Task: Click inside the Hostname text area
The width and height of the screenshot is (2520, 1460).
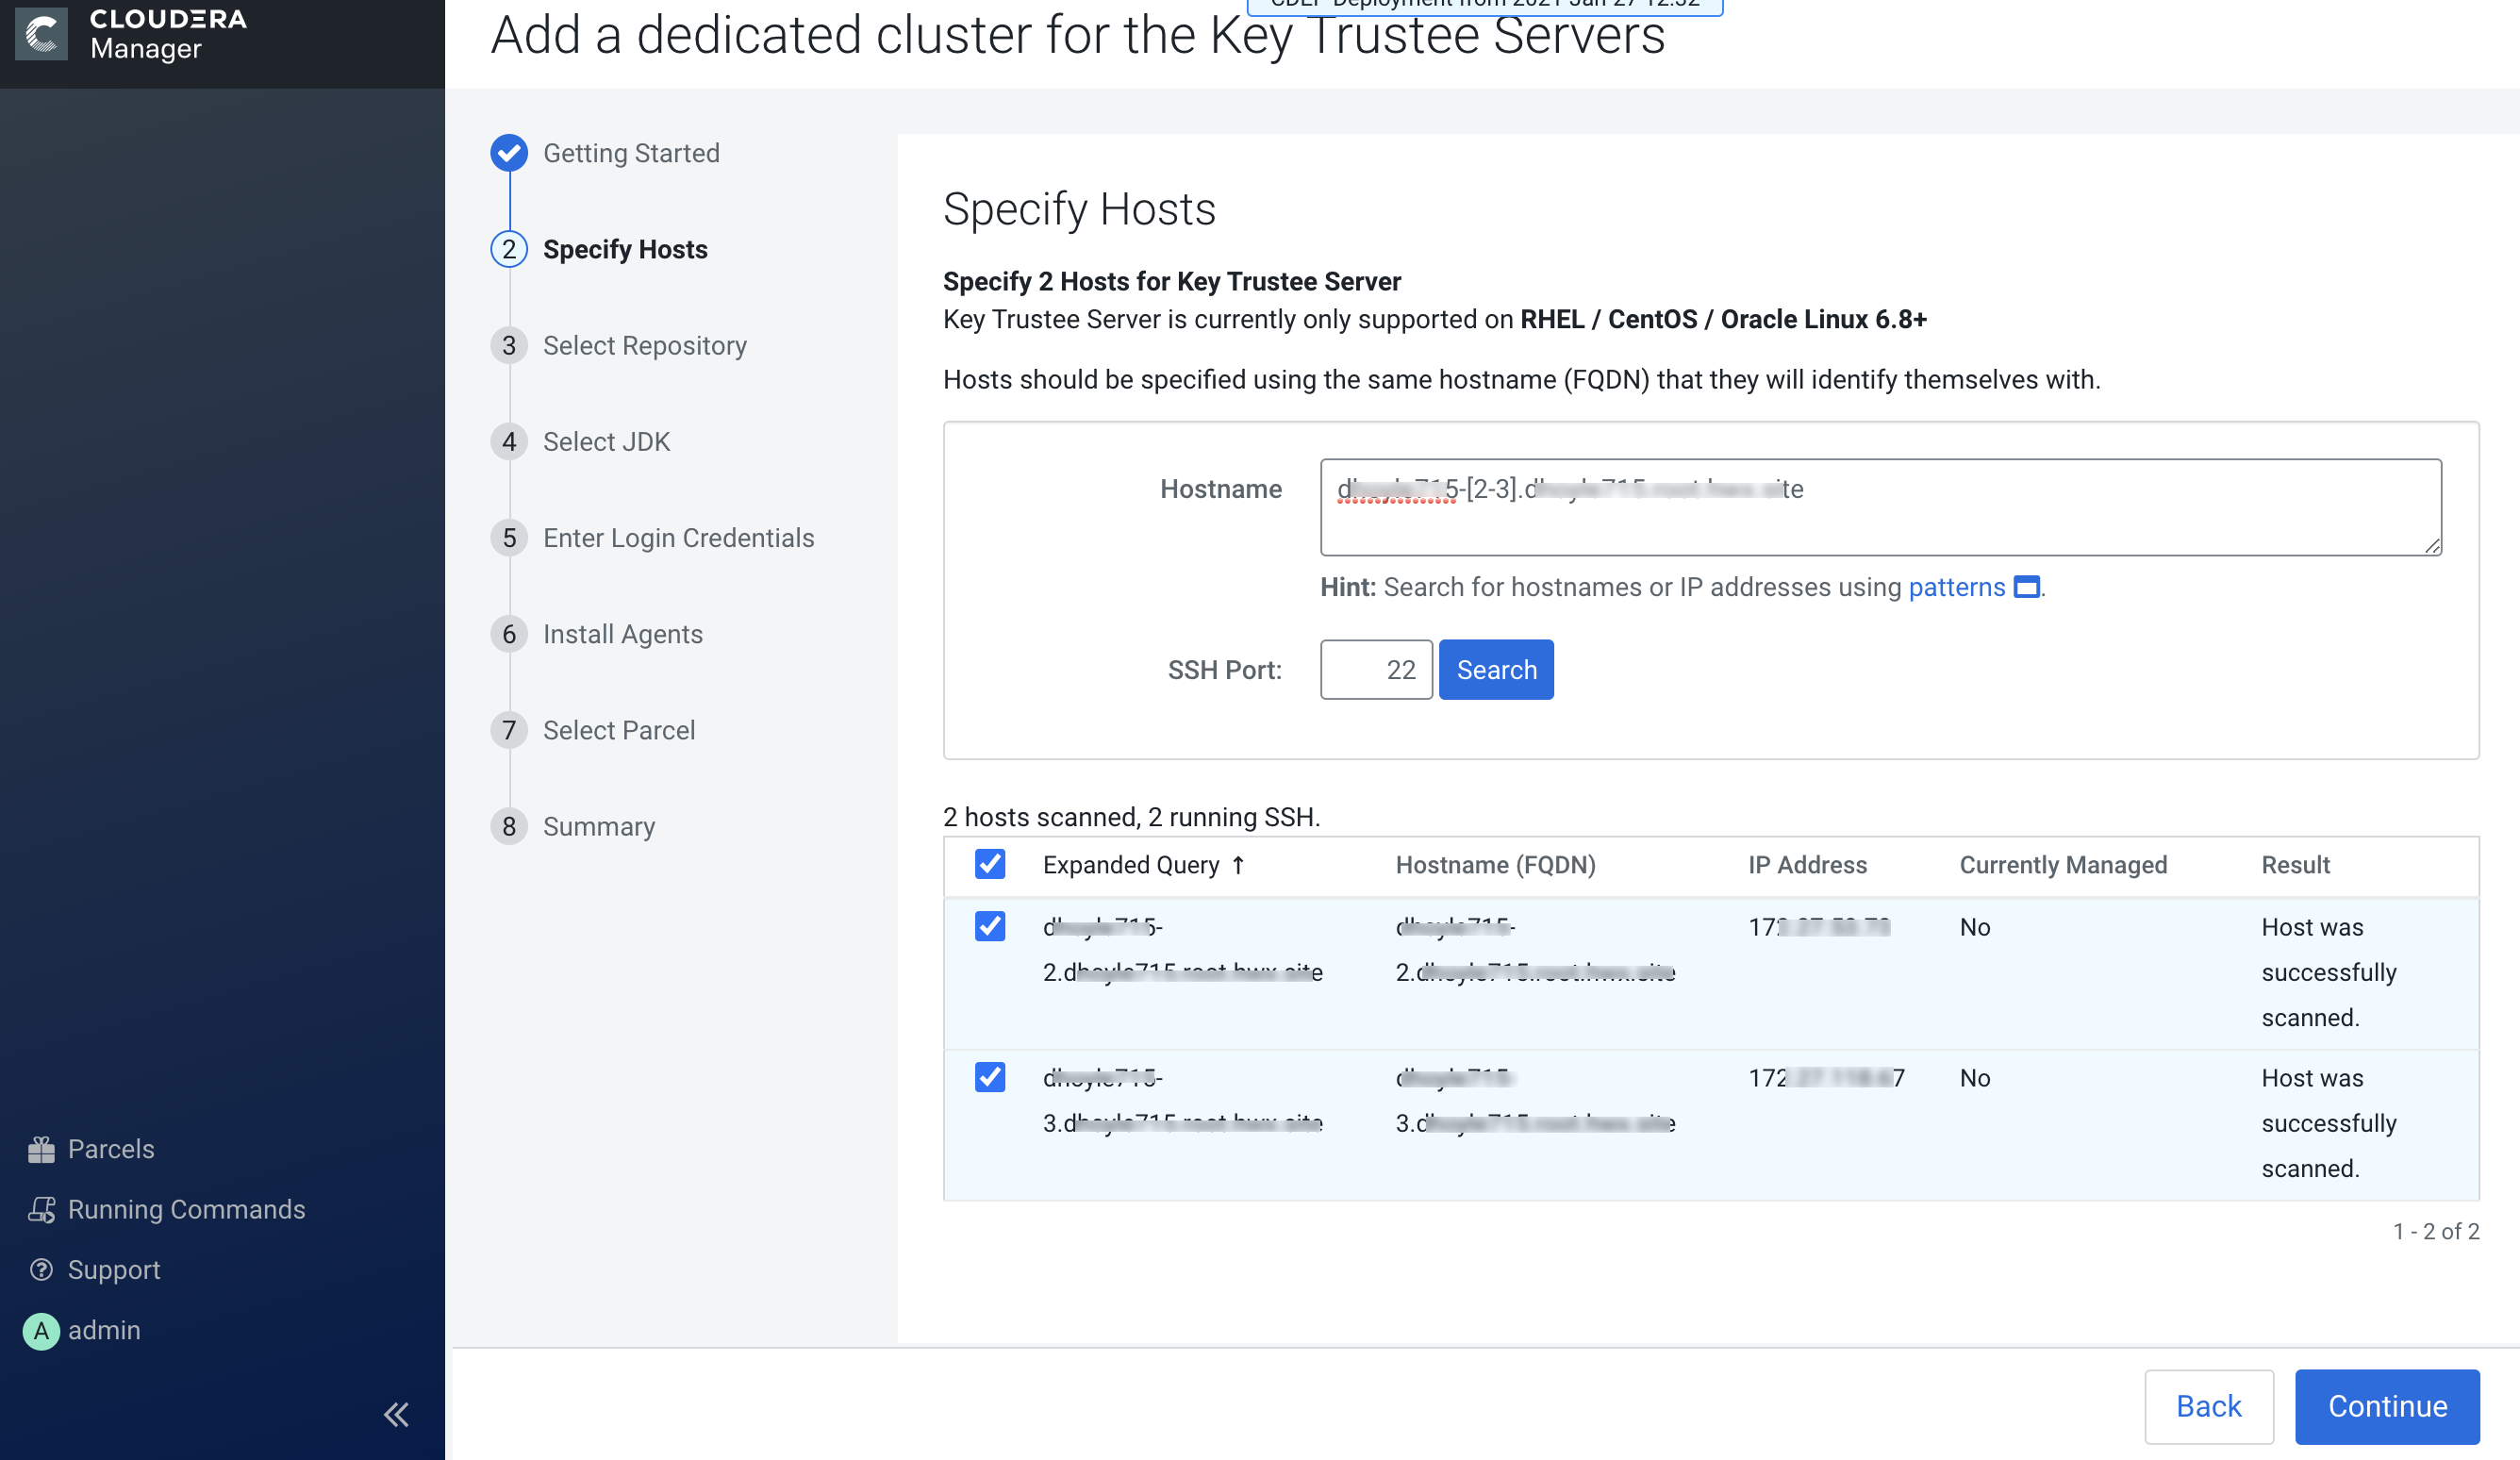Action: click(1881, 507)
